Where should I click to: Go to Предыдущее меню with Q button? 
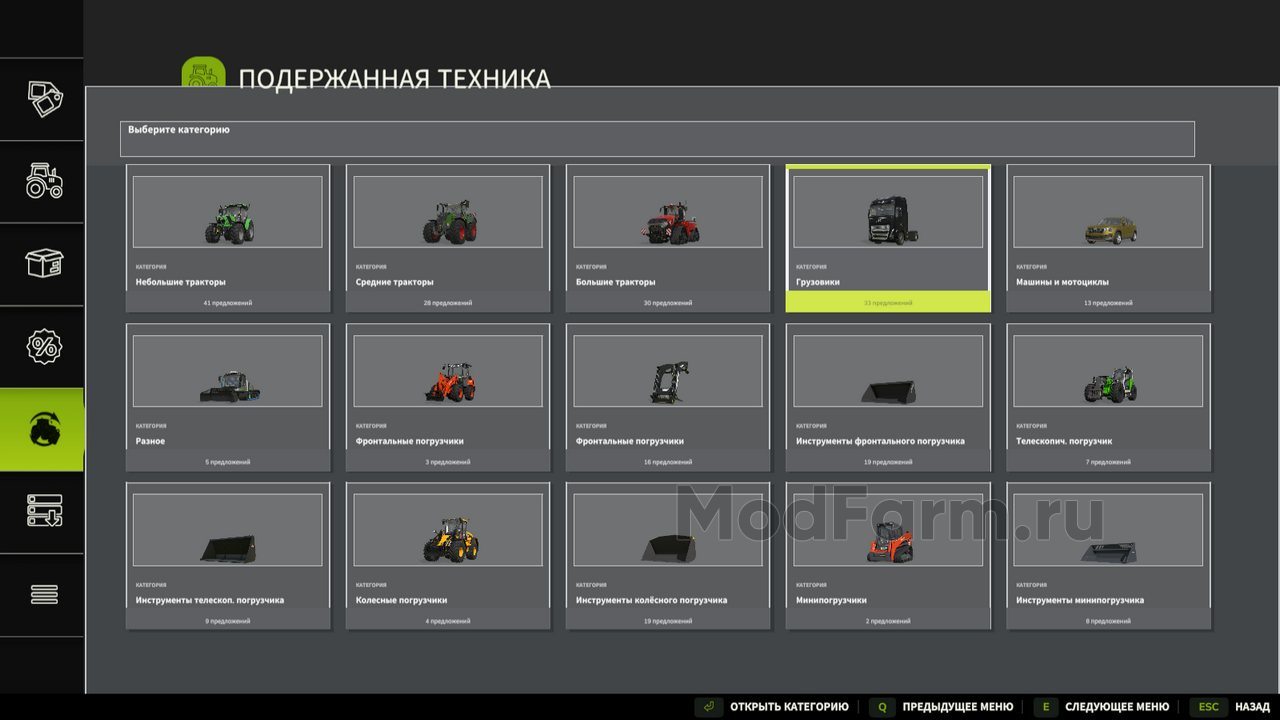point(941,707)
